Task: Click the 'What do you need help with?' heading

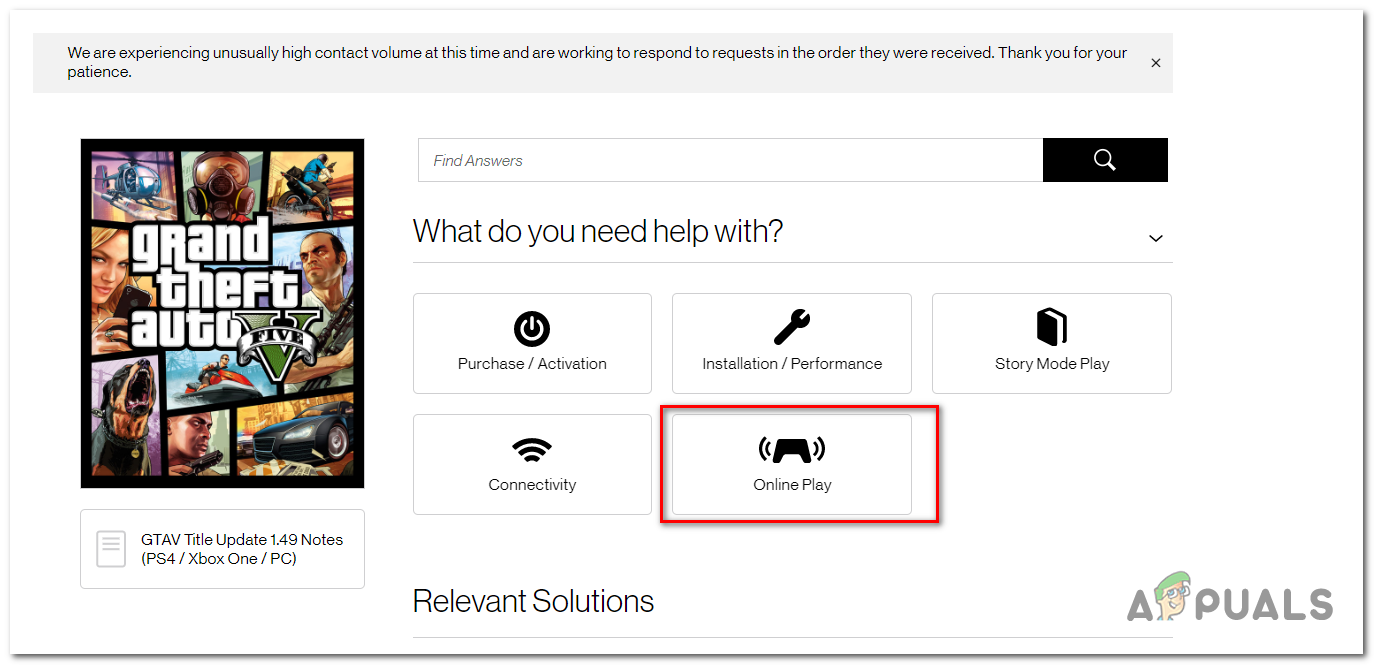Action: (598, 232)
